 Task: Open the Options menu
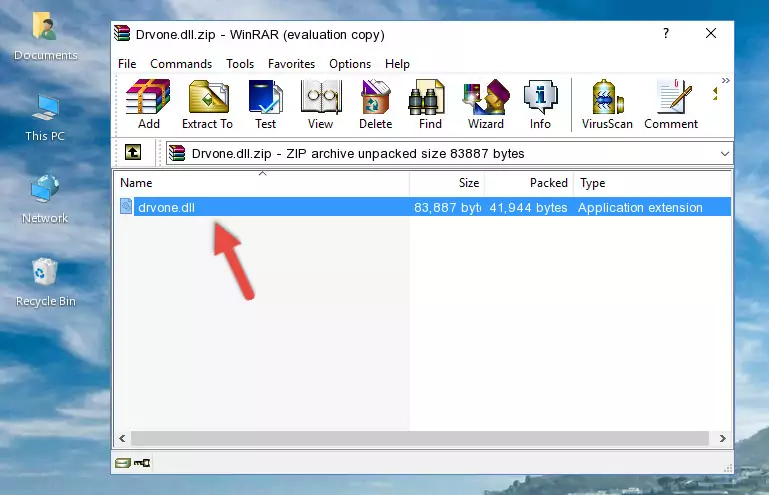350,64
